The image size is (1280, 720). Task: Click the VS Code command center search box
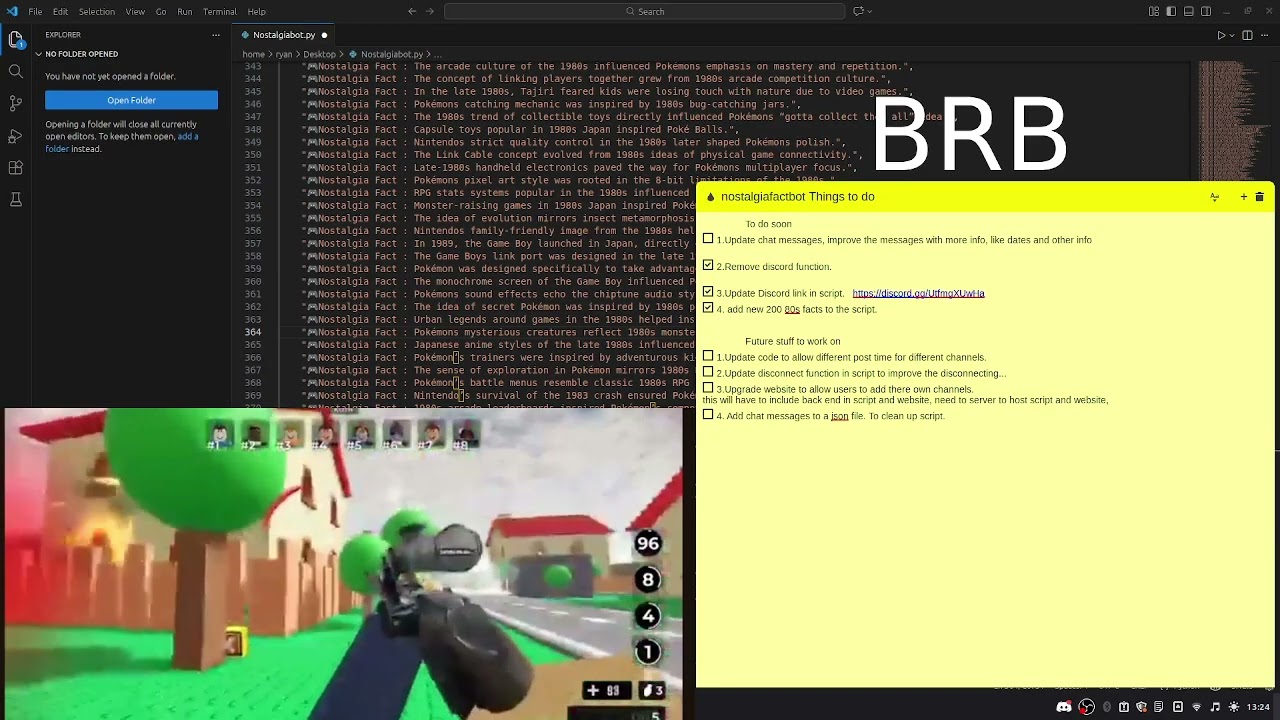pyautogui.click(x=644, y=11)
